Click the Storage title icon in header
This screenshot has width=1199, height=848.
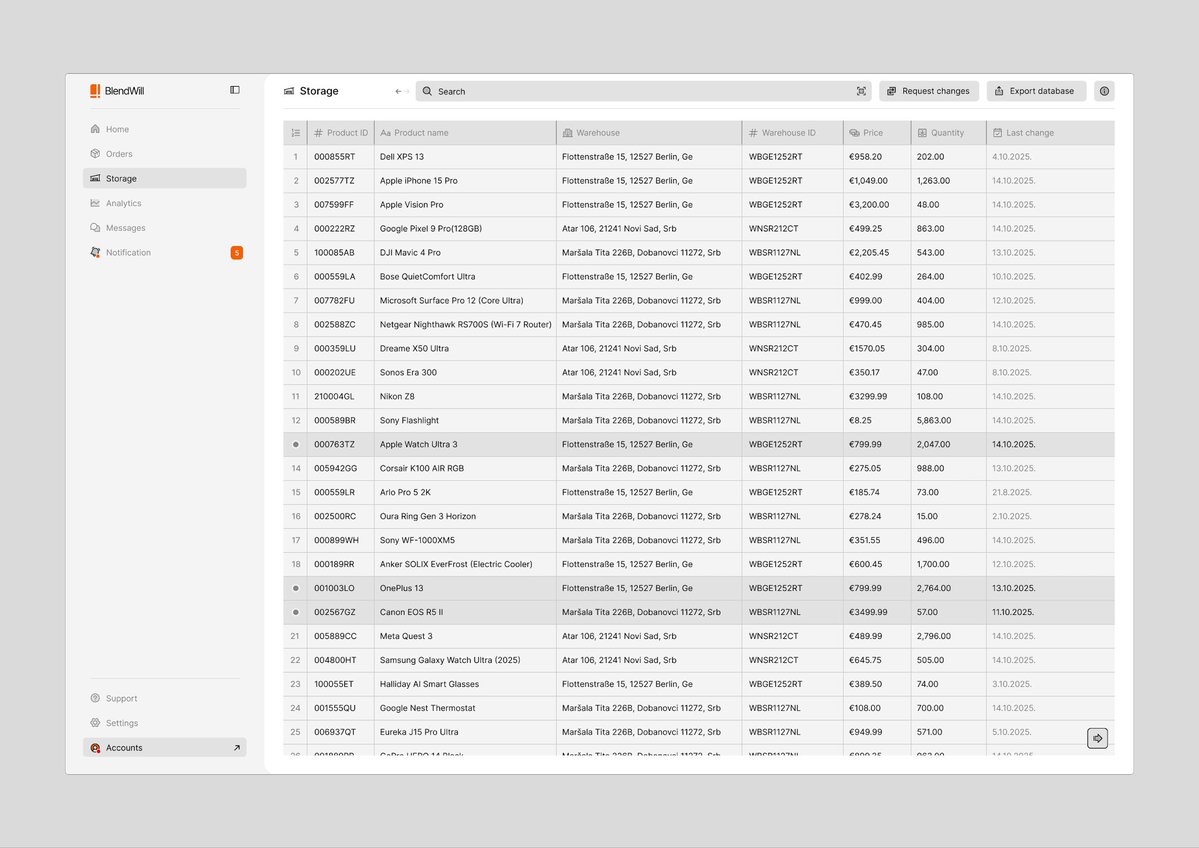coord(289,91)
